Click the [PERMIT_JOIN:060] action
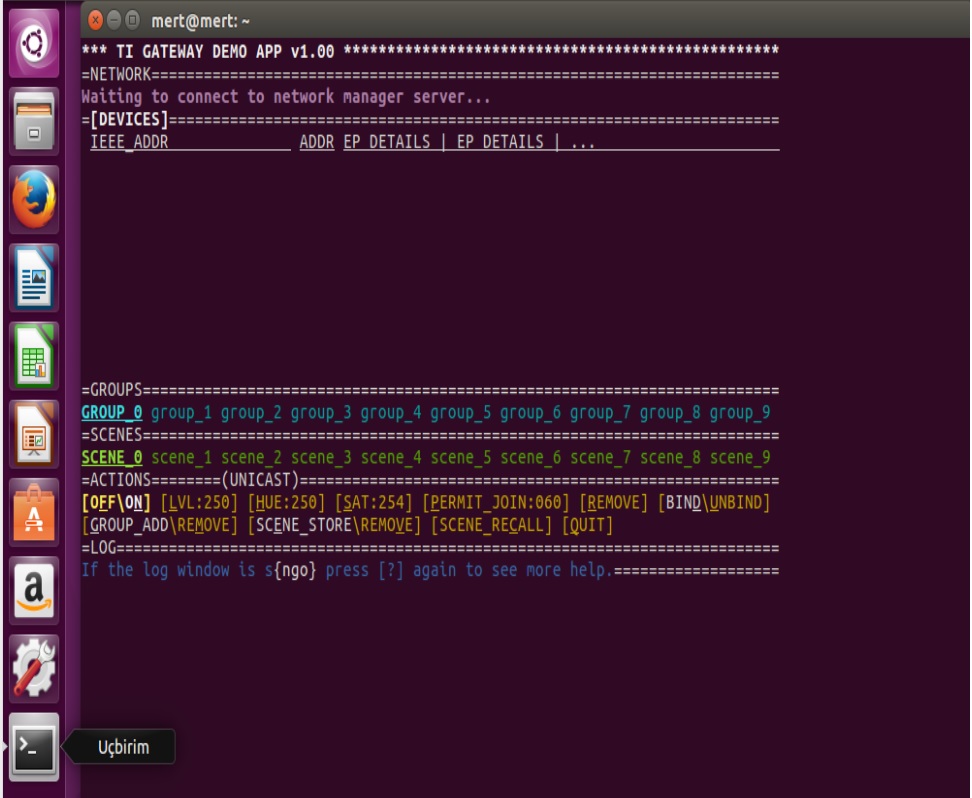 tap(495, 502)
